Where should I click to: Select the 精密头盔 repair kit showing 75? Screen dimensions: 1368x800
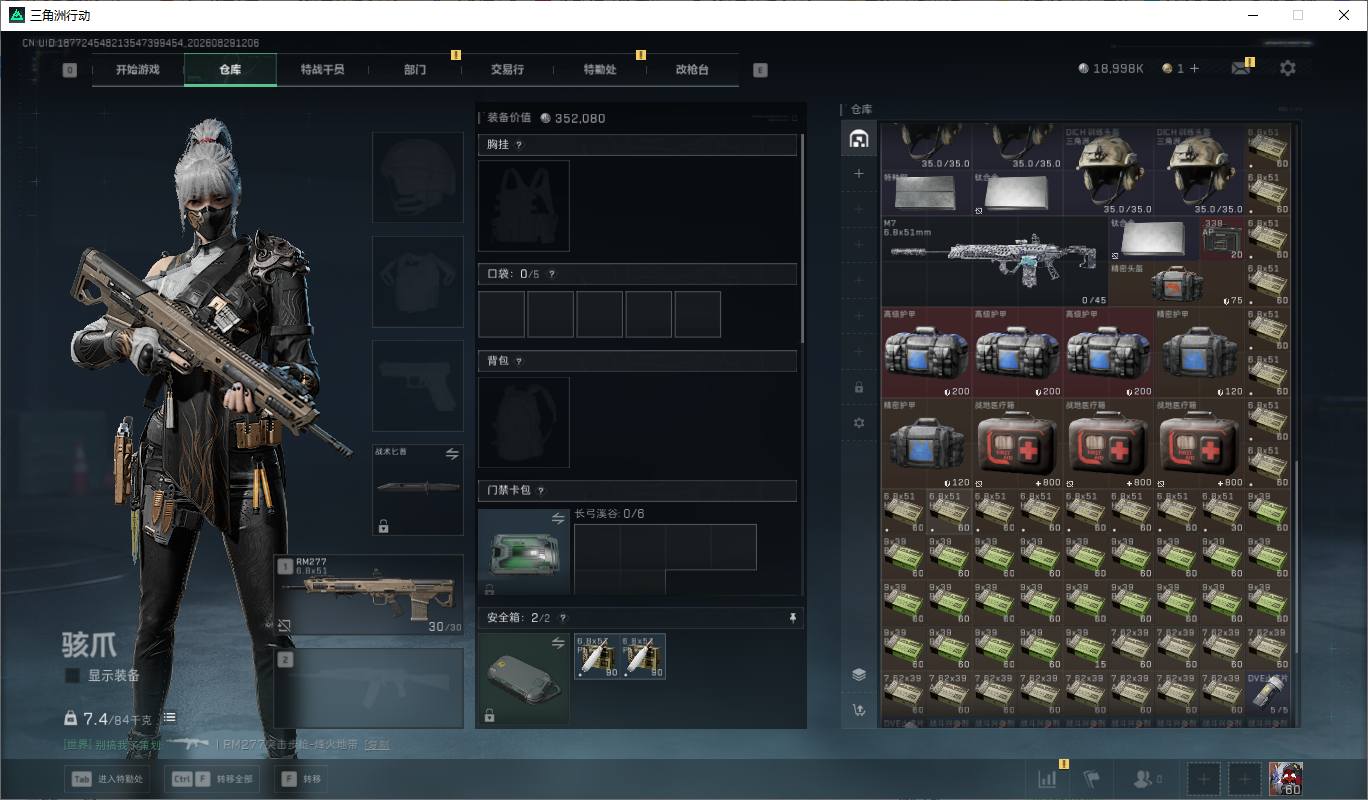pyautogui.click(x=1177, y=284)
